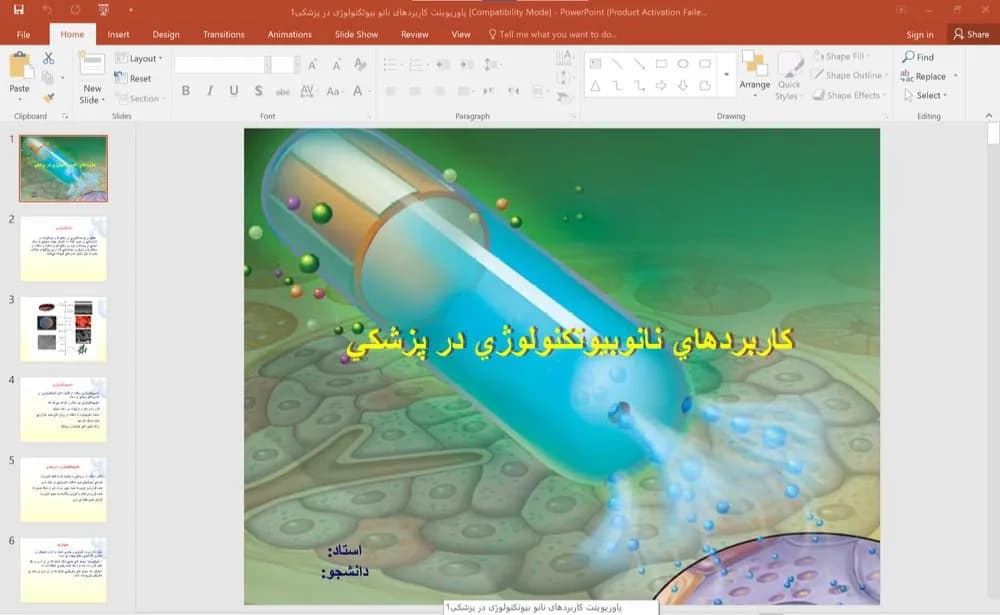Open the Section dropdown
Screen dimensions: 1000x615
[140, 98]
